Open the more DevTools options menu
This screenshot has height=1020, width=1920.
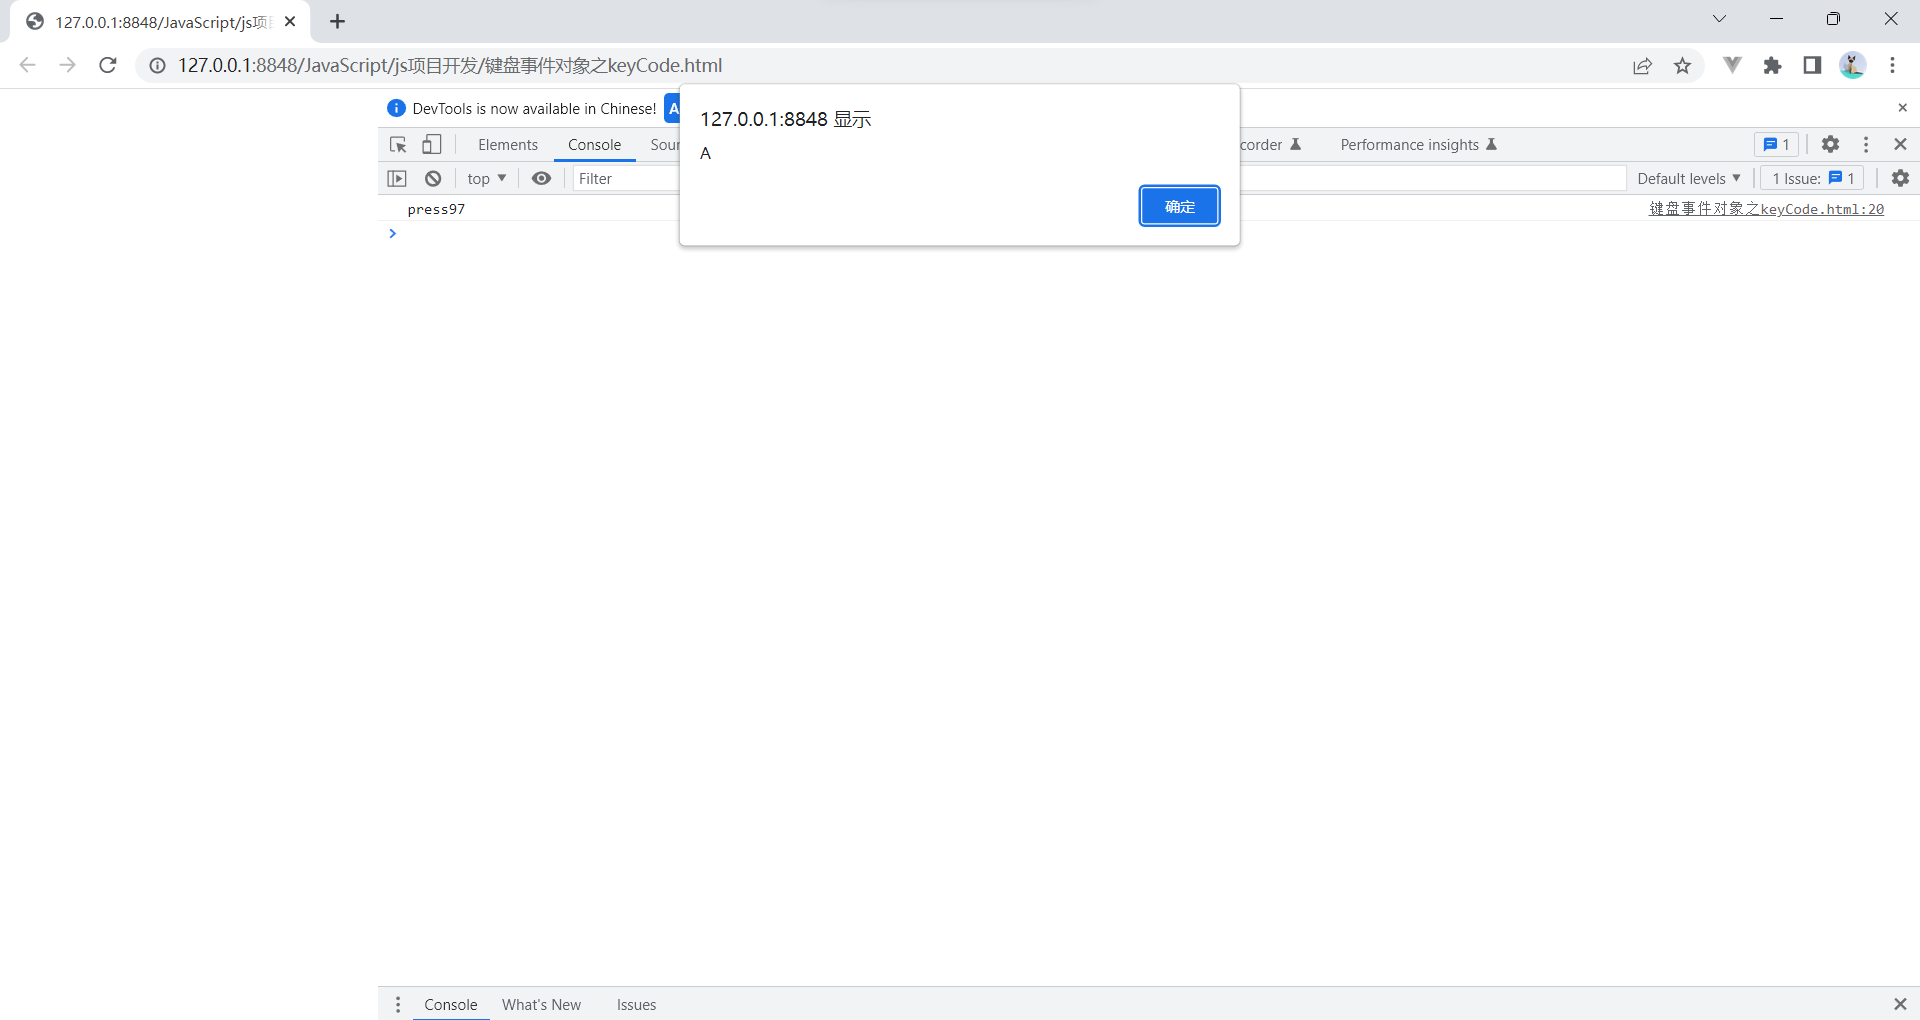pos(1865,144)
